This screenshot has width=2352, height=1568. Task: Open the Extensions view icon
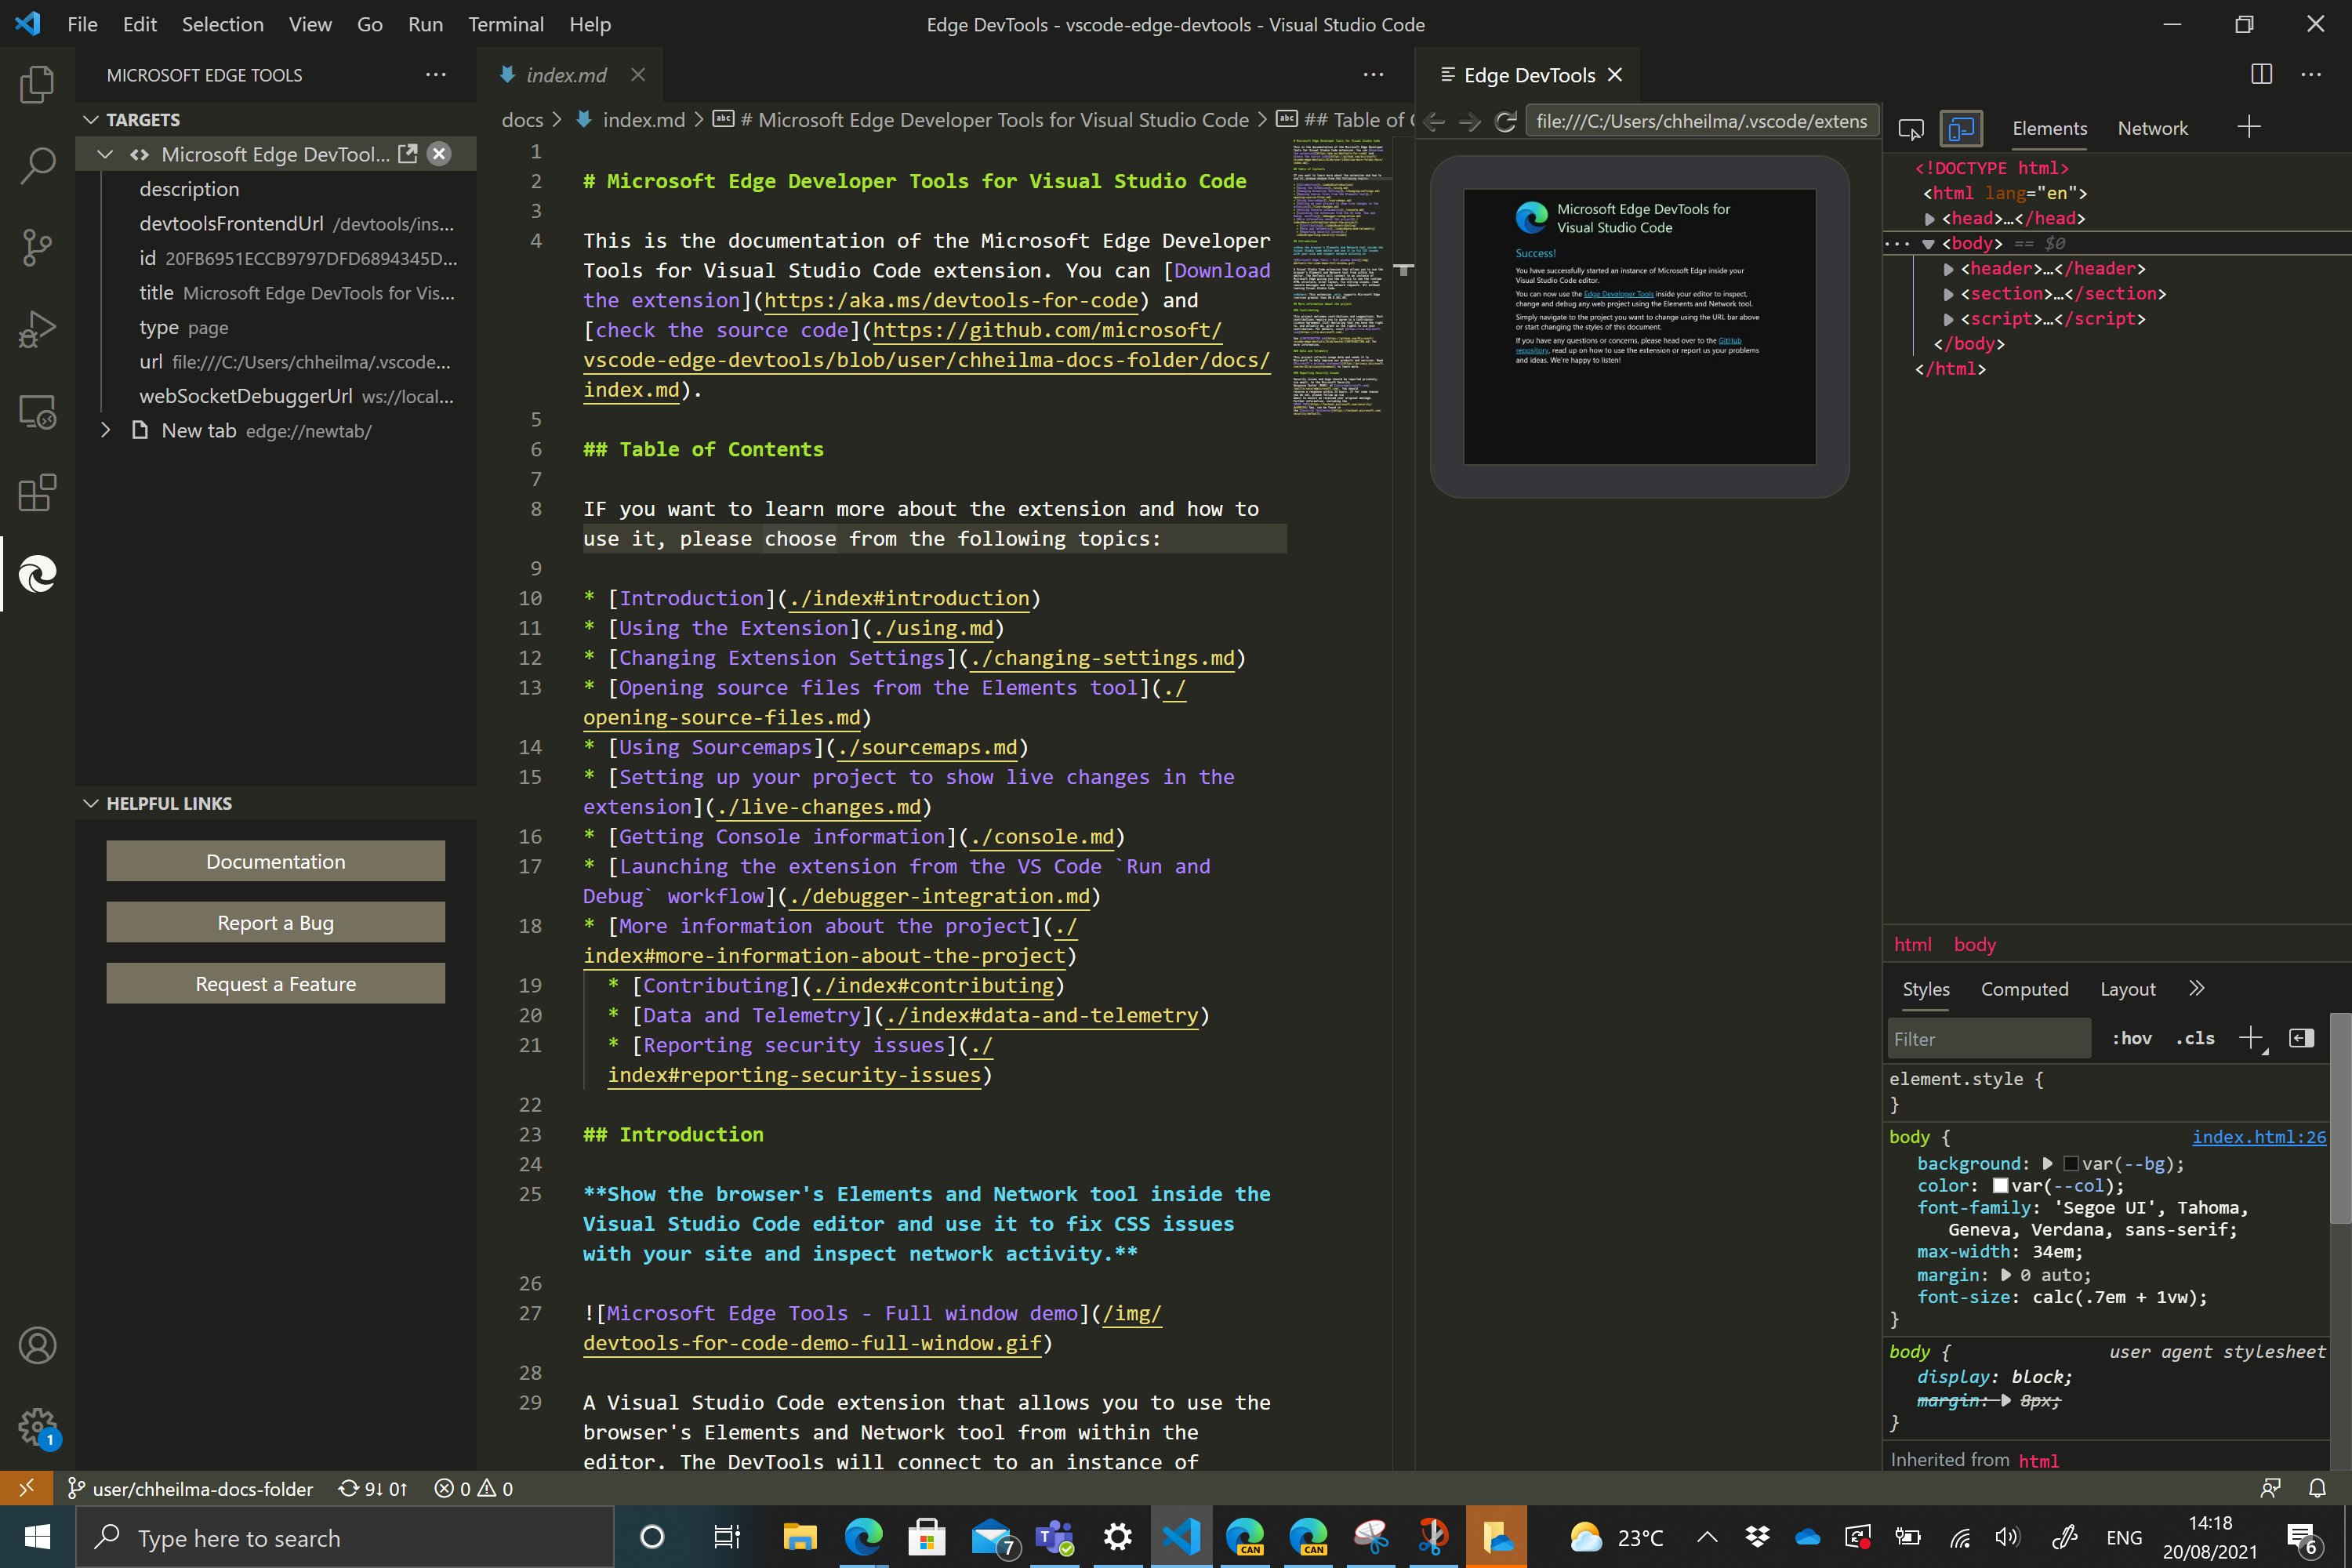point(37,492)
